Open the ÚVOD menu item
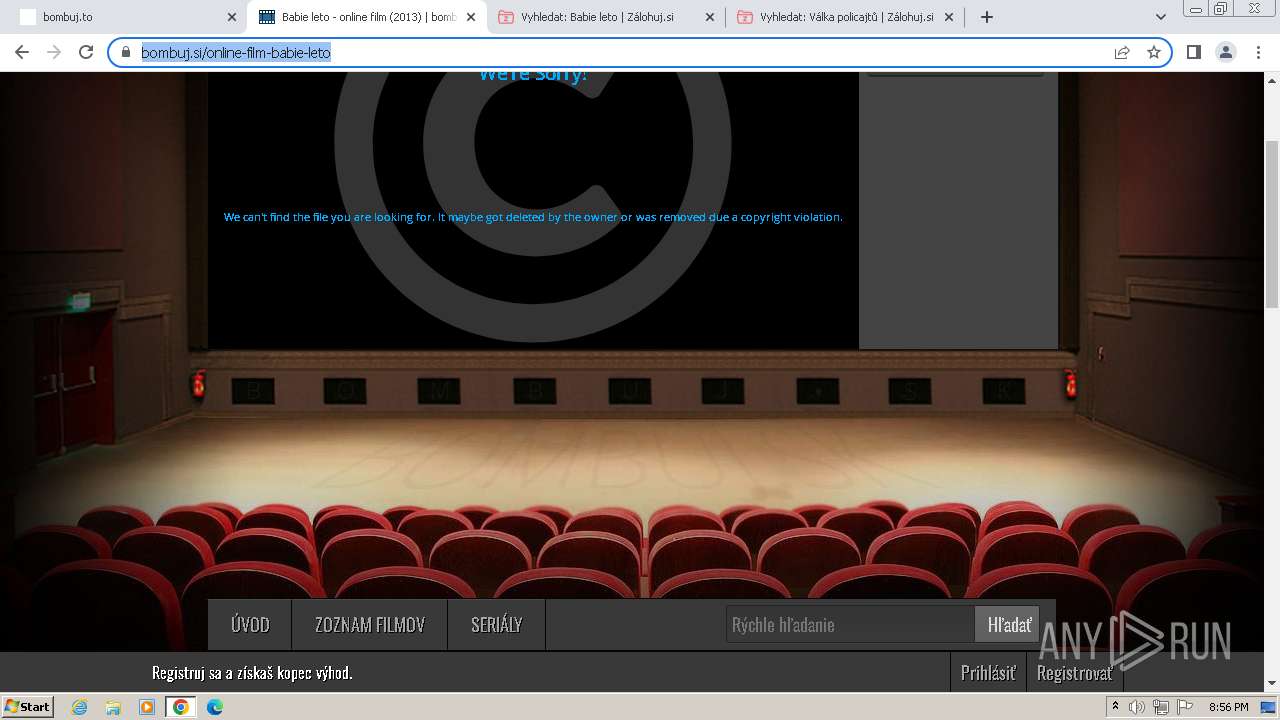 click(250, 625)
